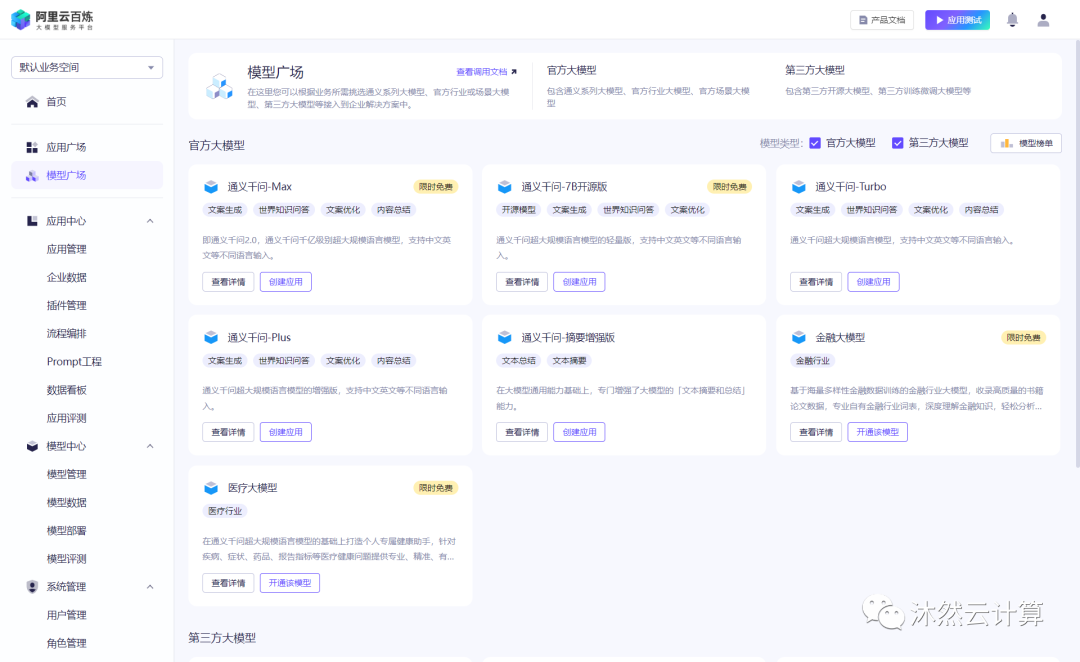Open 数据看板 menu item

[66, 390]
